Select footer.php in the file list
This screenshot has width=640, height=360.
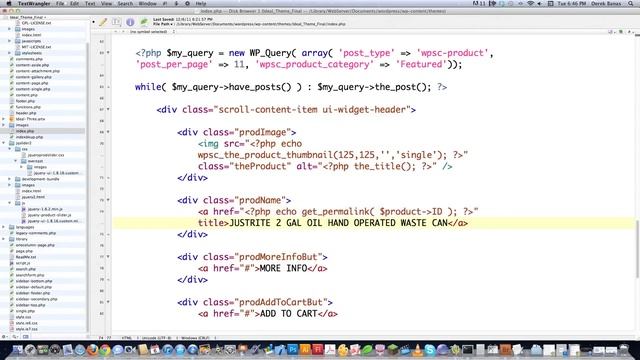(x=25, y=101)
